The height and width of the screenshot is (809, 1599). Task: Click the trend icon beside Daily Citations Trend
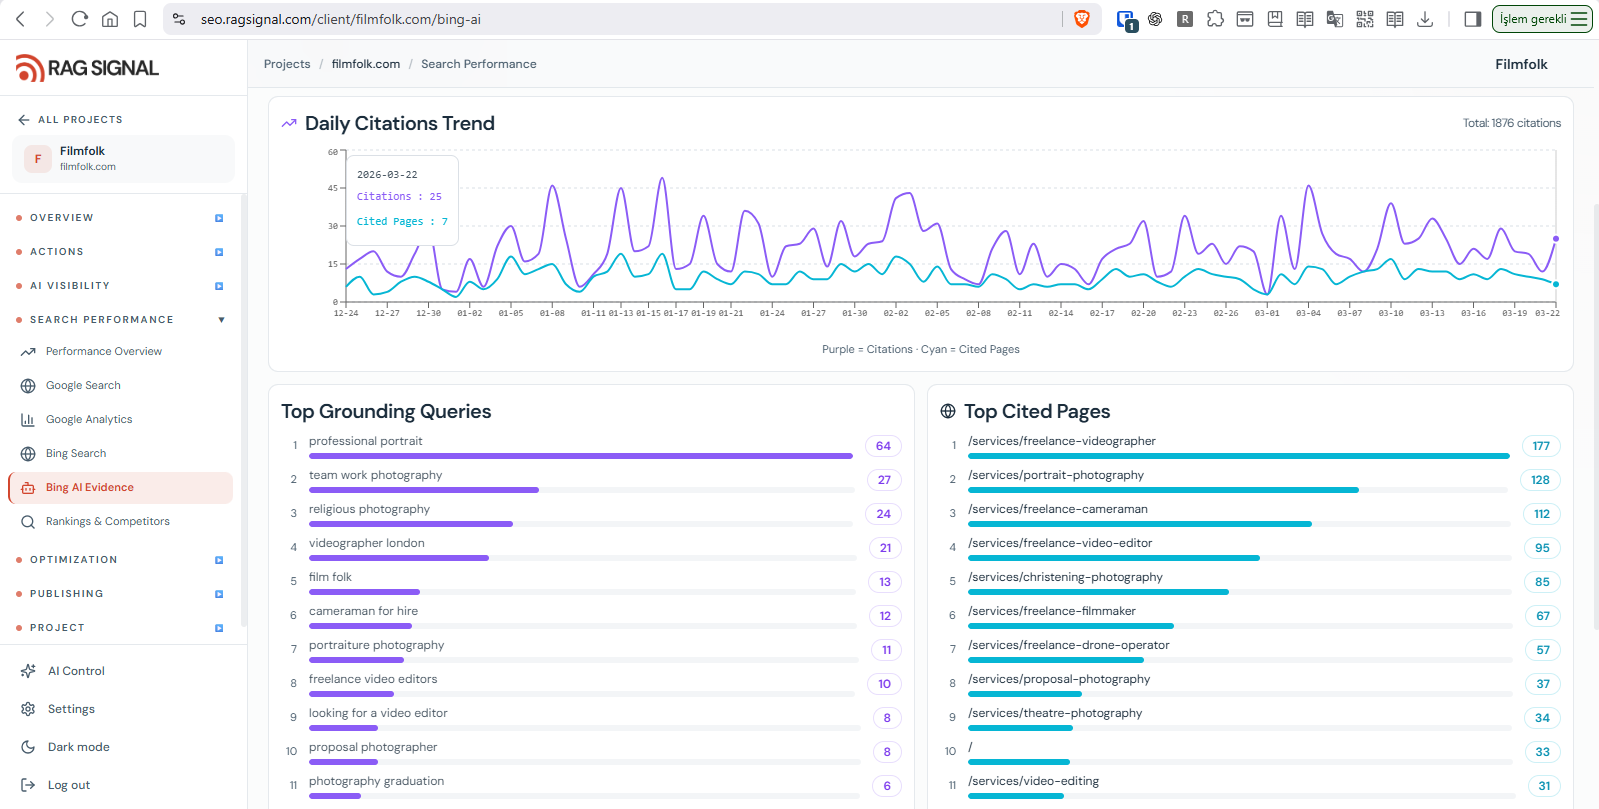pos(289,123)
